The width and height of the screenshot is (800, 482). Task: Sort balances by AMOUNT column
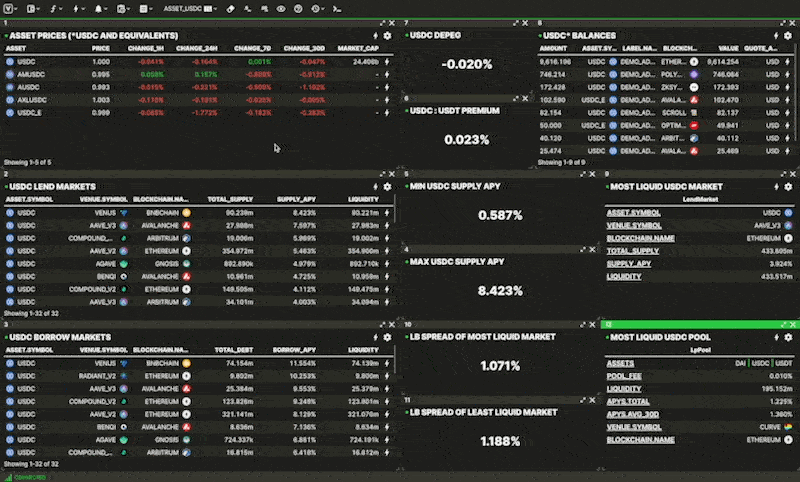coord(553,48)
